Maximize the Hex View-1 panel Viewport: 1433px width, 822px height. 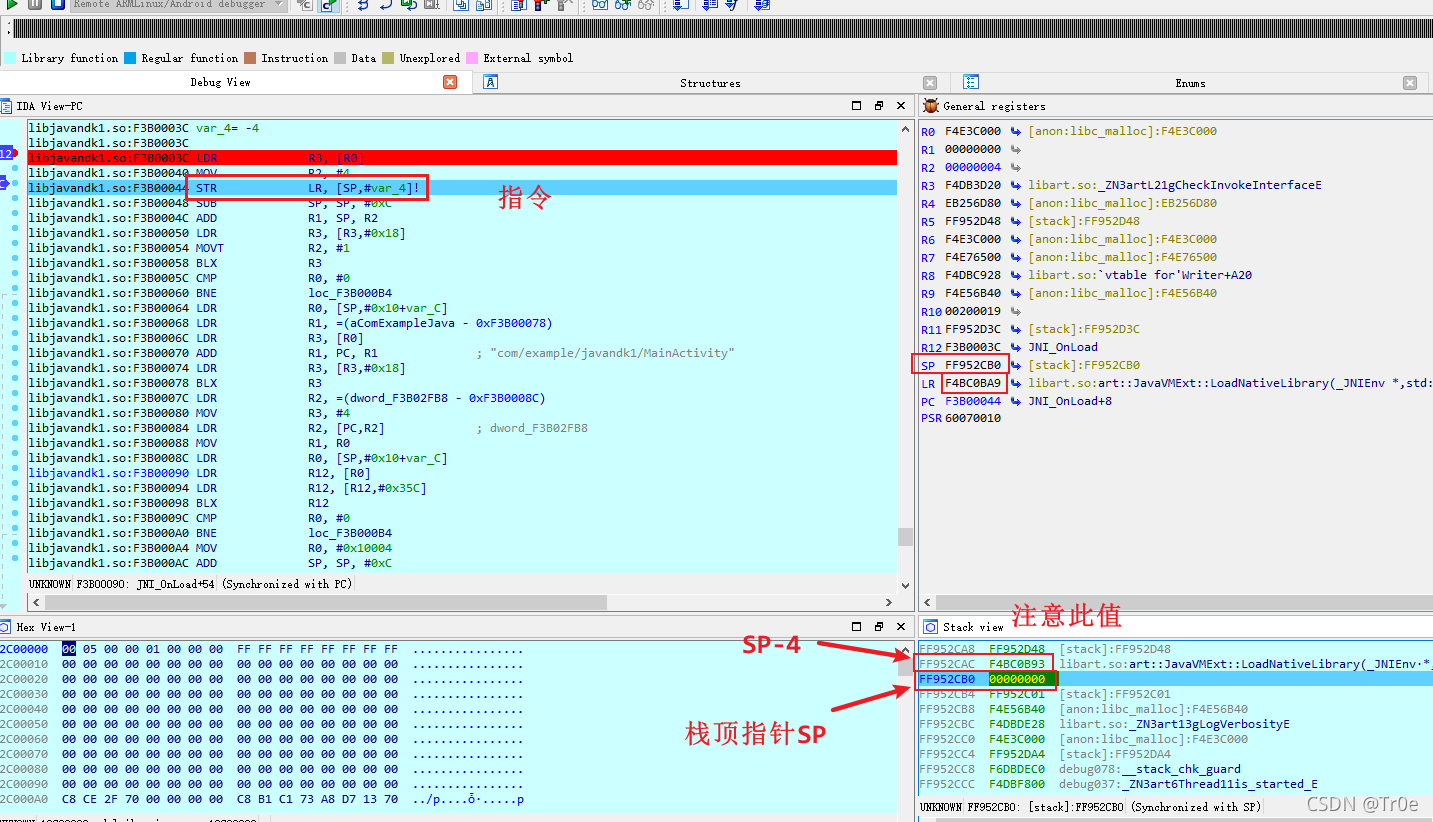pyautogui.click(x=856, y=627)
